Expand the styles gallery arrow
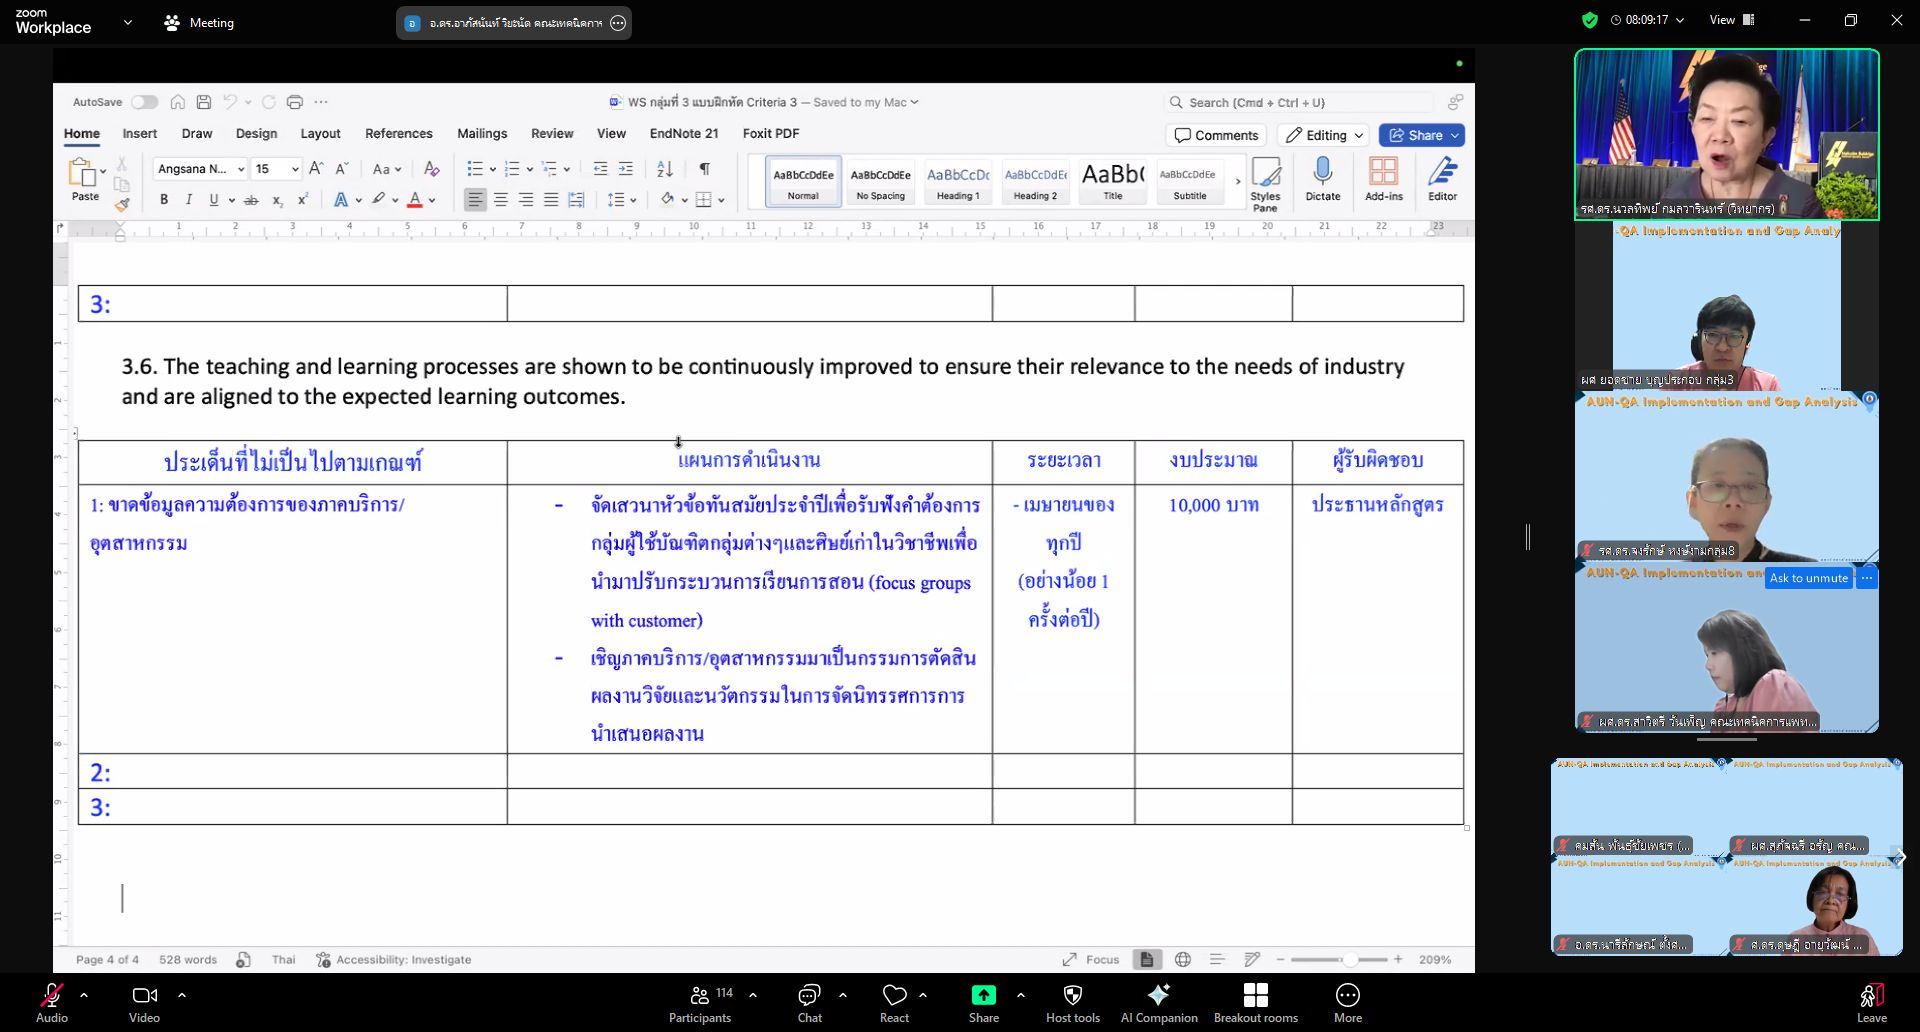Screen dimensions: 1920x1032 [1238, 181]
